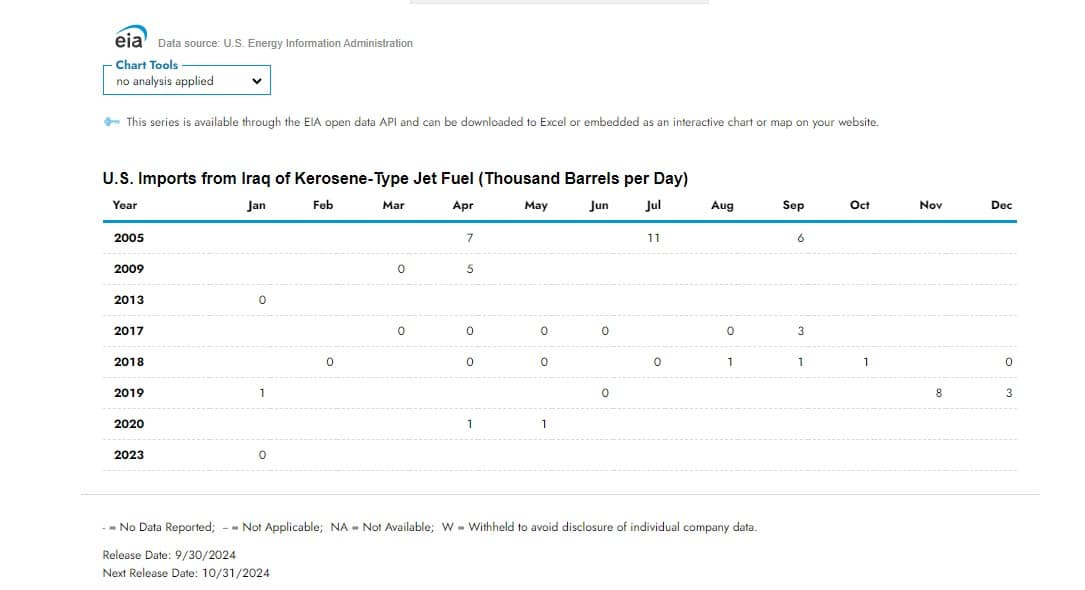The width and height of the screenshot is (1085, 590).
Task: Select the 2005 year row label
Action: pos(129,238)
